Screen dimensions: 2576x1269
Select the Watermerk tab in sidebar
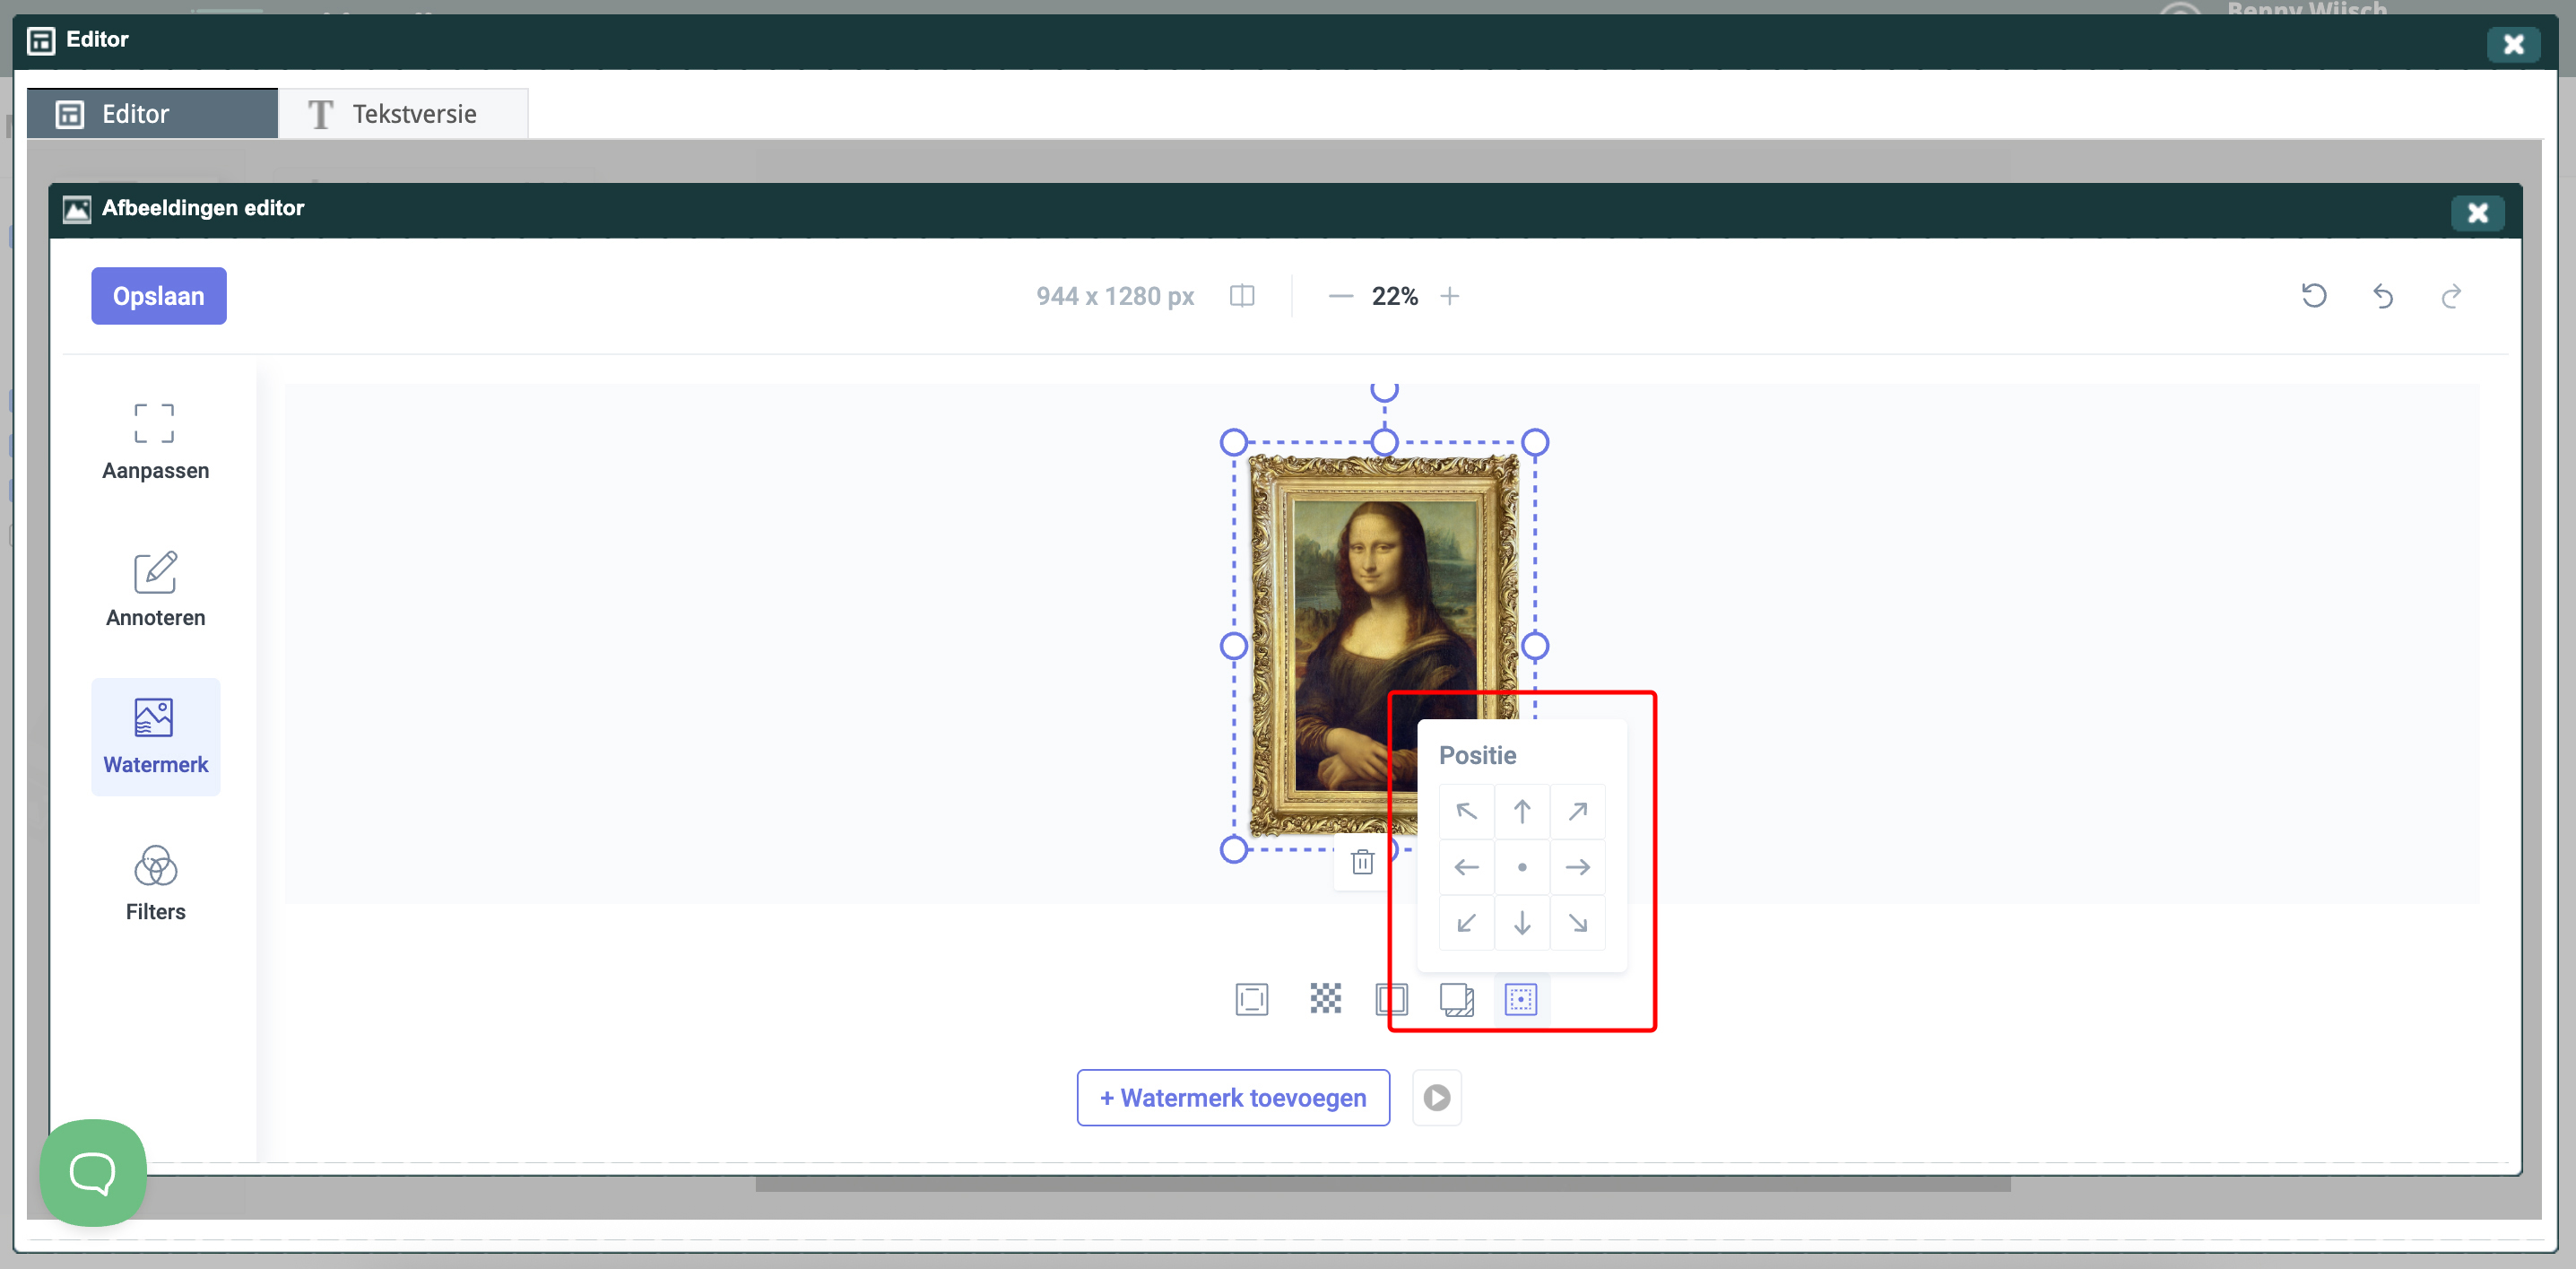point(155,737)
